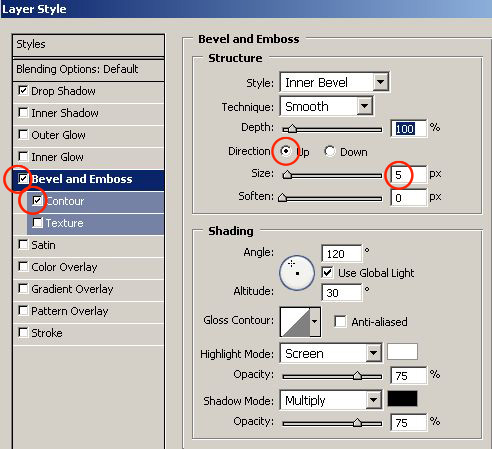This screenshot has width=492, height=449.
Task: Enable the Satin checkbox
Action: pyautogui.click(x=23, y=245)
